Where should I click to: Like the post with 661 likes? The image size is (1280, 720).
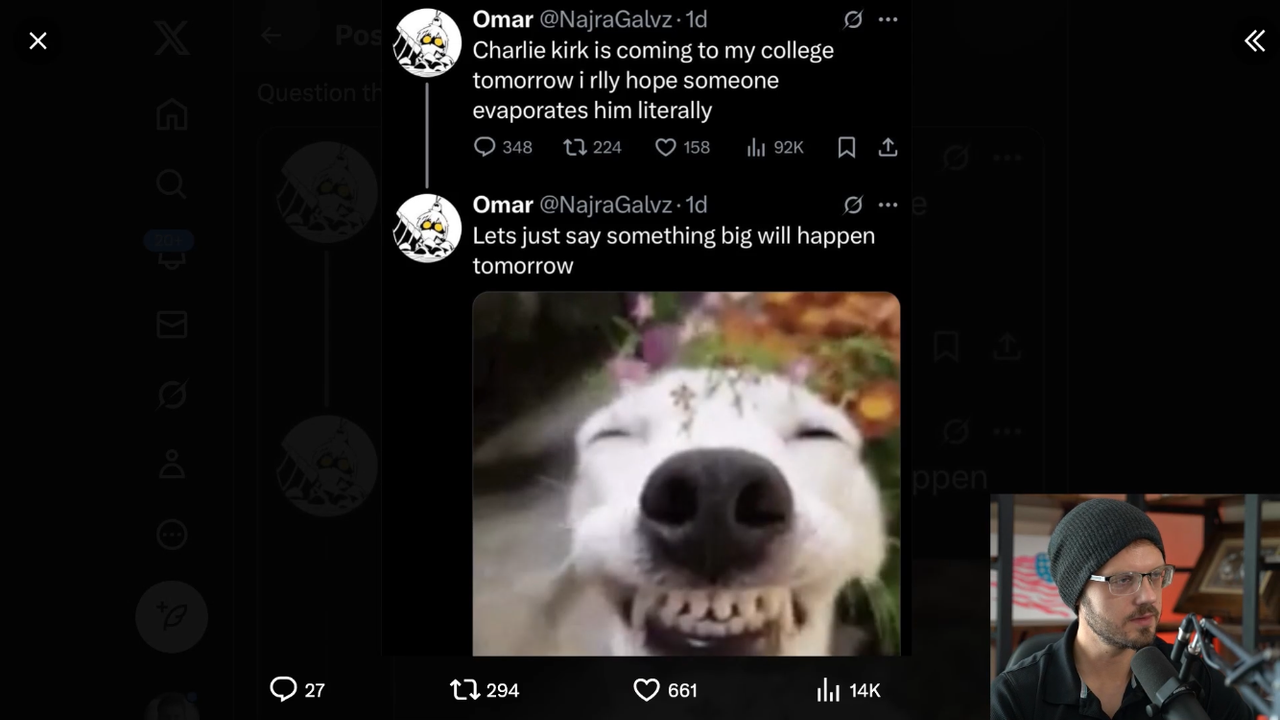665,690
